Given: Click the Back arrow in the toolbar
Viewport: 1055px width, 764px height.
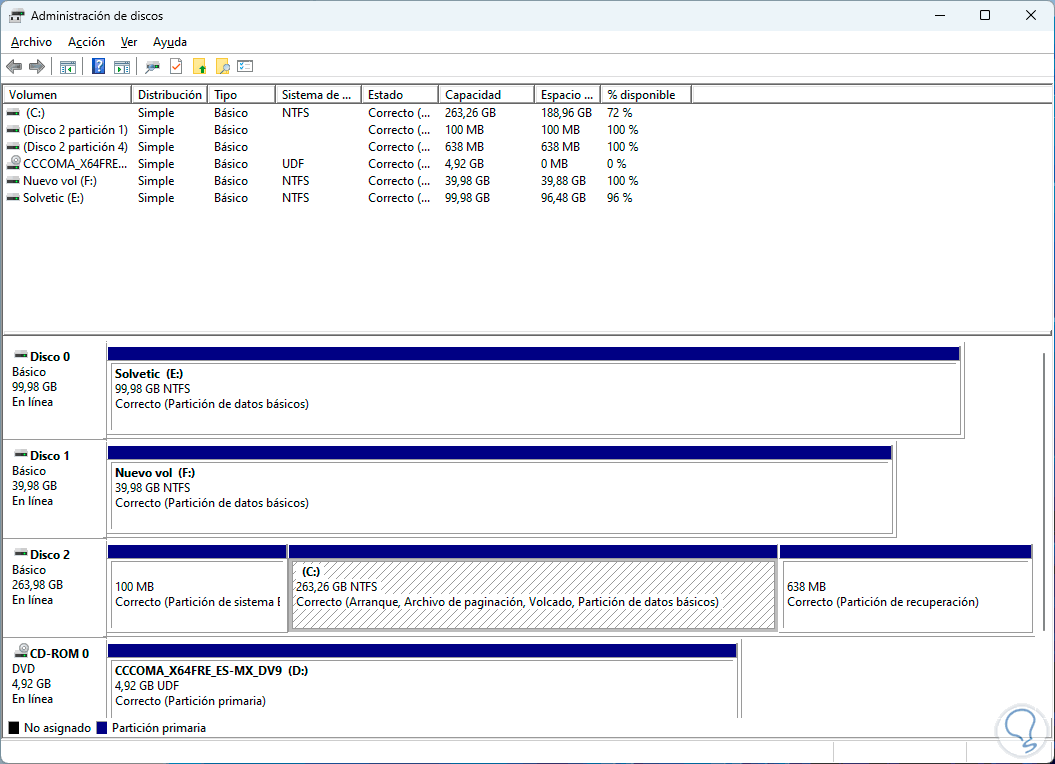Looking at the screenshot, I should click(x=14, y=67).
